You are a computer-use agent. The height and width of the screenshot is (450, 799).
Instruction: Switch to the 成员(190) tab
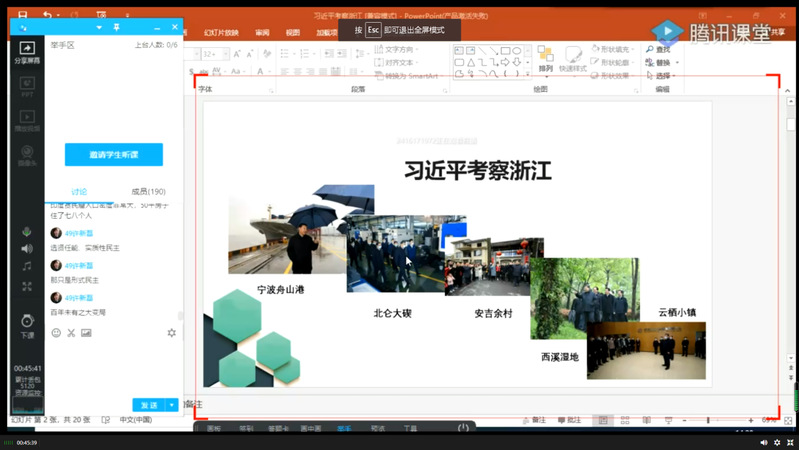point(148,192)
